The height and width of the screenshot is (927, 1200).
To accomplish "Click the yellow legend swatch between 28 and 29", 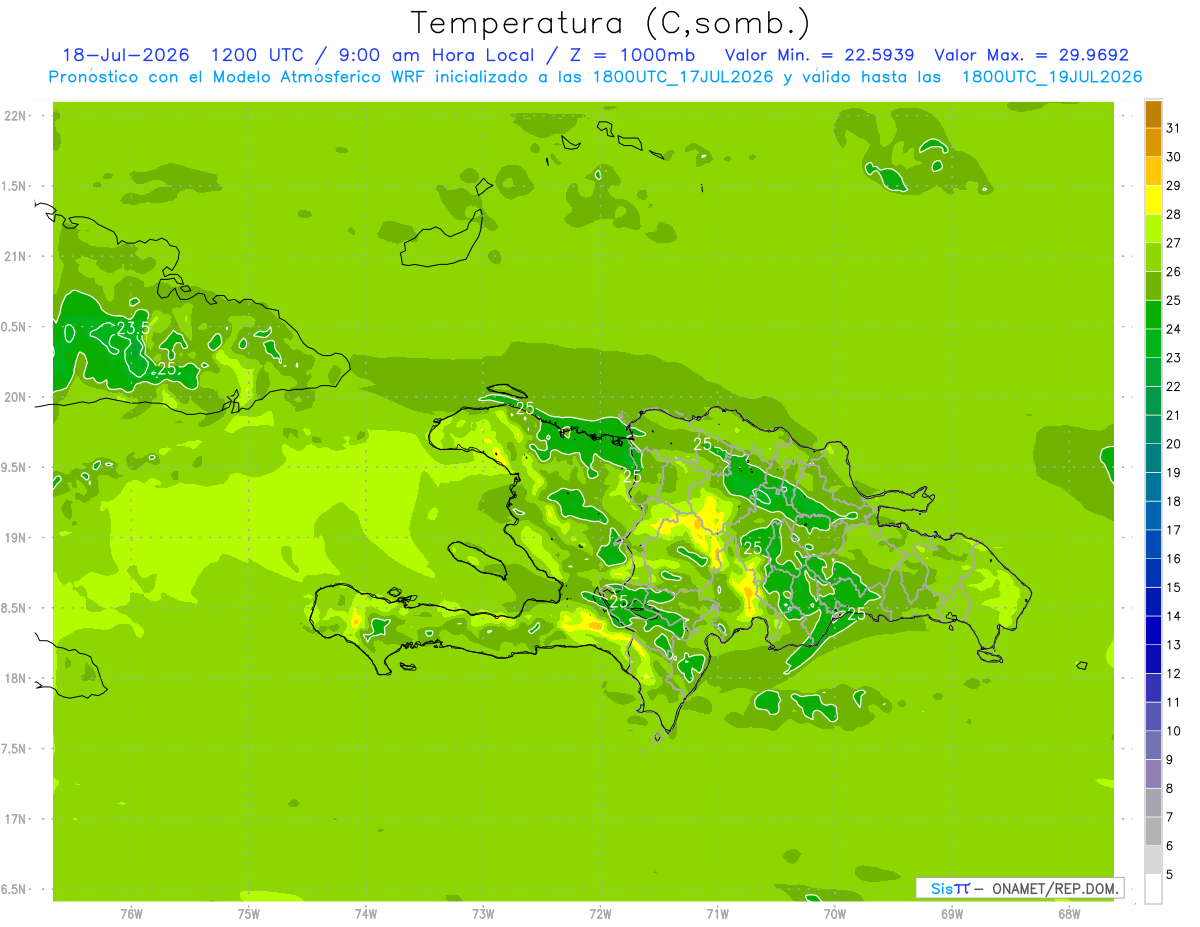I will 1153,200.
